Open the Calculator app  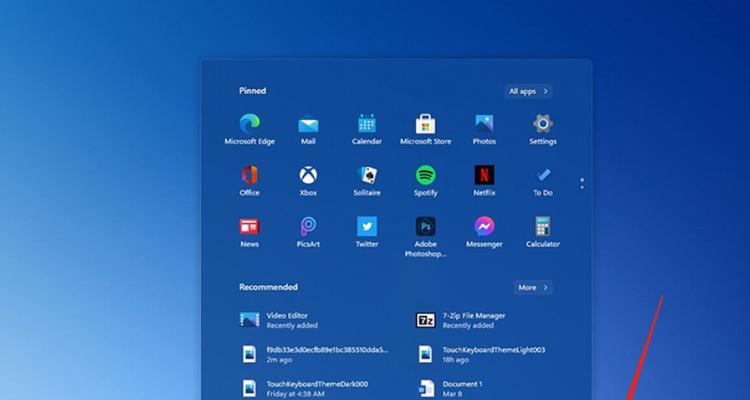[543, 232]
